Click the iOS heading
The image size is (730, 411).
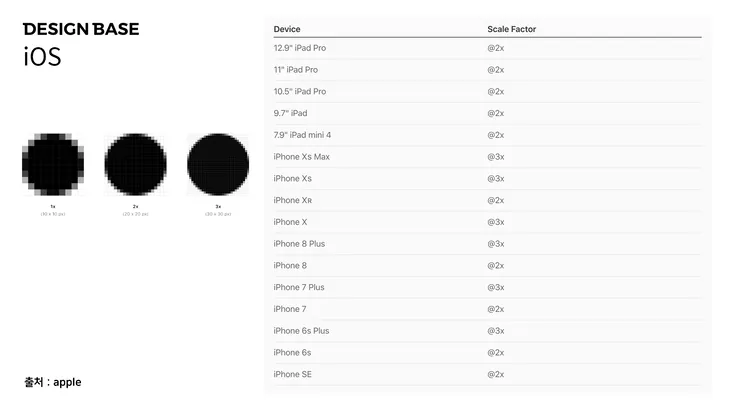coord(42,57)
